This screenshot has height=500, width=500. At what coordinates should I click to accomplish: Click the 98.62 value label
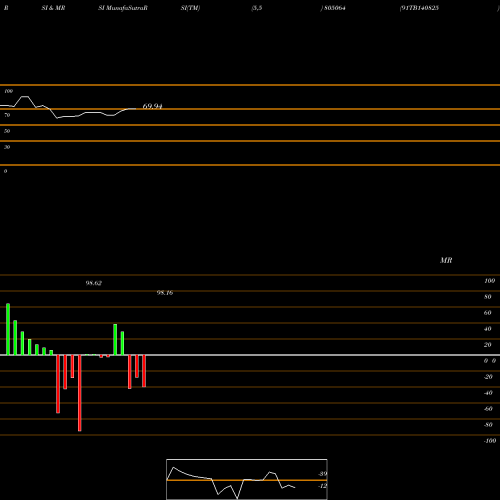[x=94, y=283]
